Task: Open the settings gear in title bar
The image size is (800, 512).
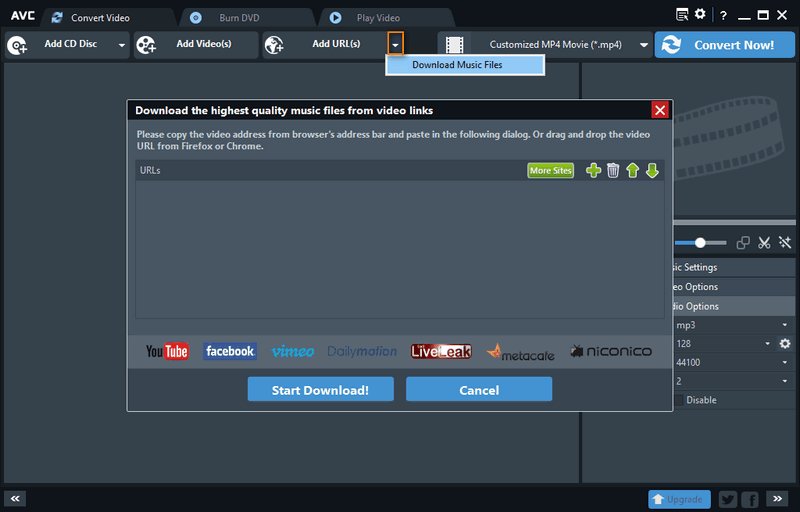Action: tap(700, 14)
